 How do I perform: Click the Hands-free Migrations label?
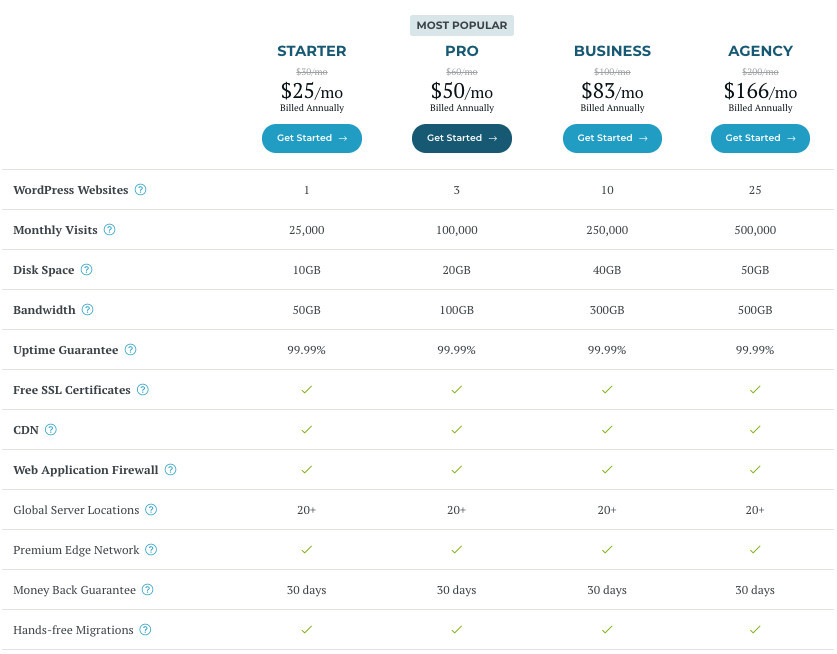73,630
